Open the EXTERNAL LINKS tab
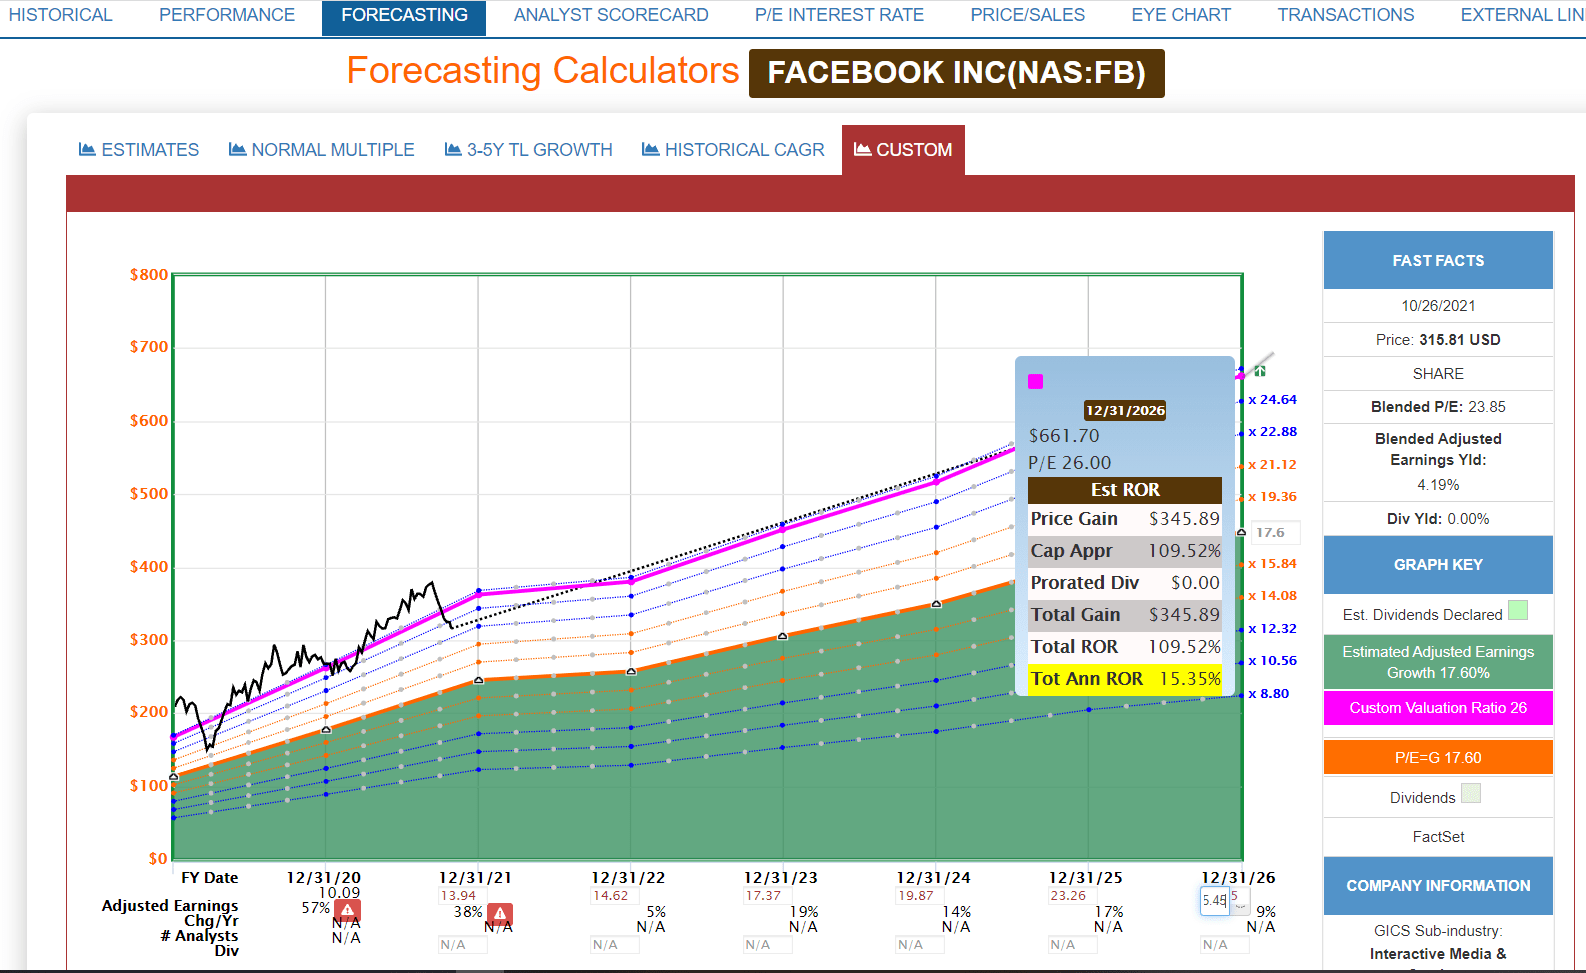 tap(1521, 15)
